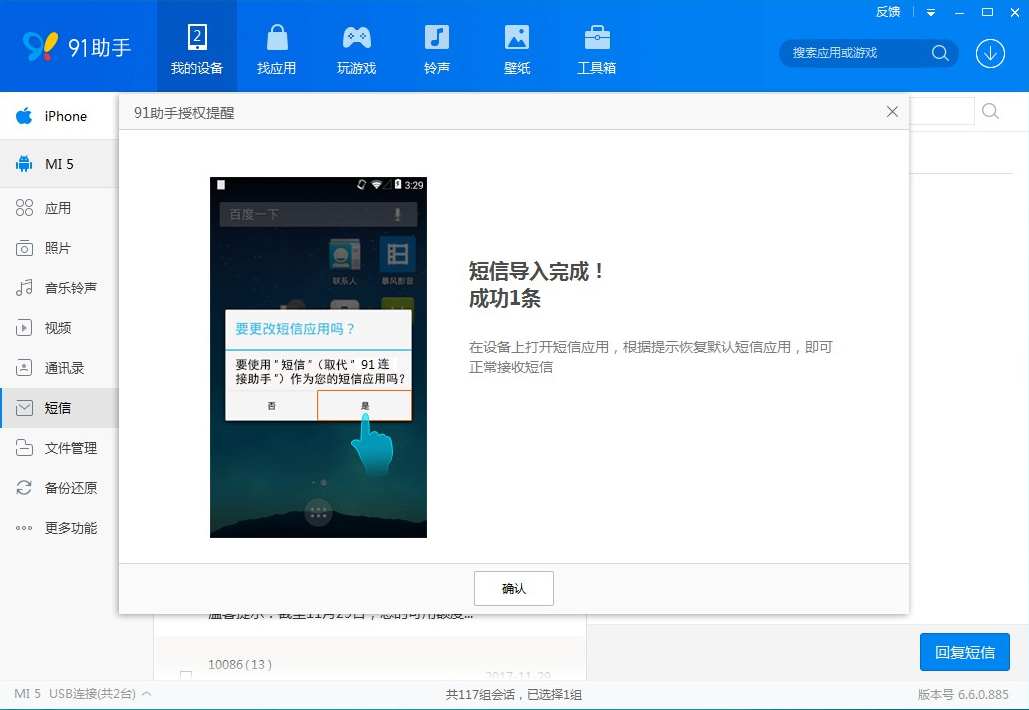Open the 工具箱 toolbox tab
The height and width of the screenshot is (710, 1029).
click(x=597, y=47)
